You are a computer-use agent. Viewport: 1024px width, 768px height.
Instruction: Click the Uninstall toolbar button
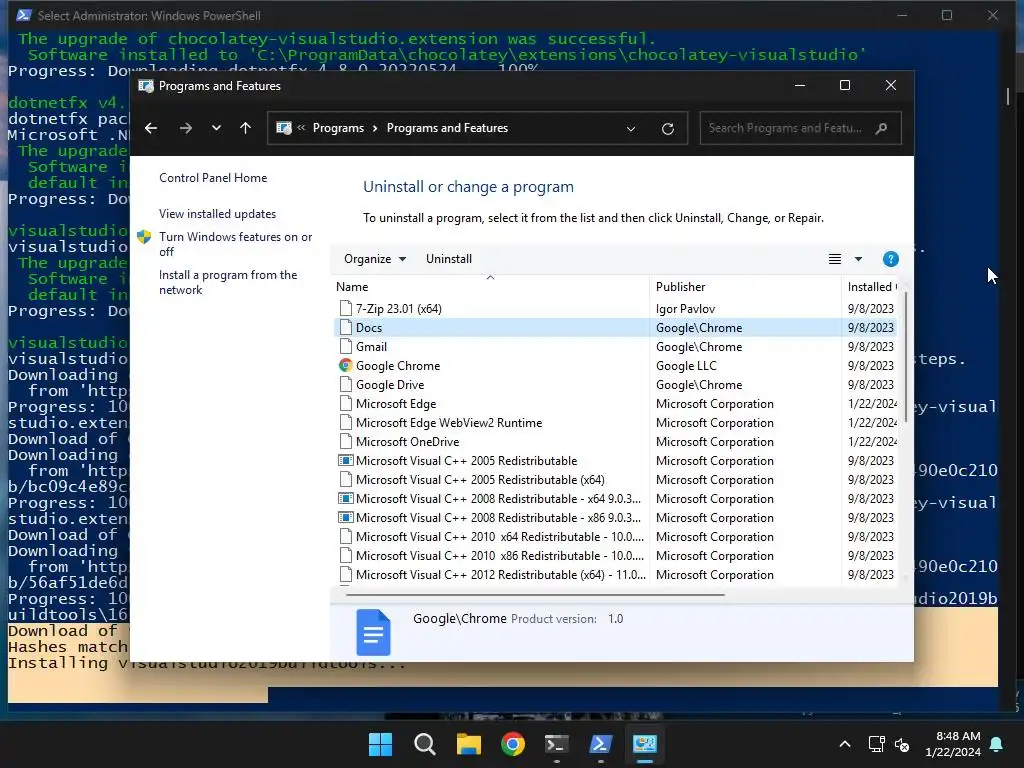[x=449, y=259]
